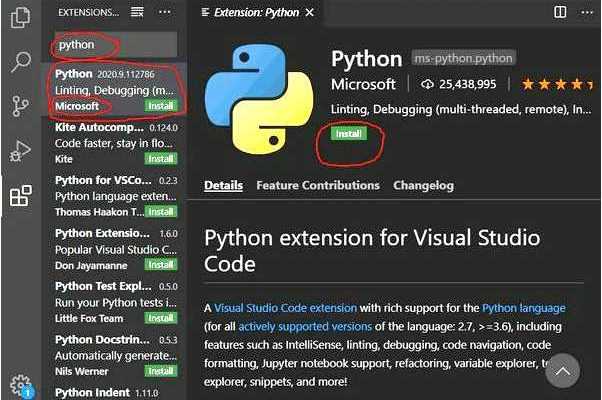Open the Source Control view
The height and width of the screenshot is (400, 602).
20,106
